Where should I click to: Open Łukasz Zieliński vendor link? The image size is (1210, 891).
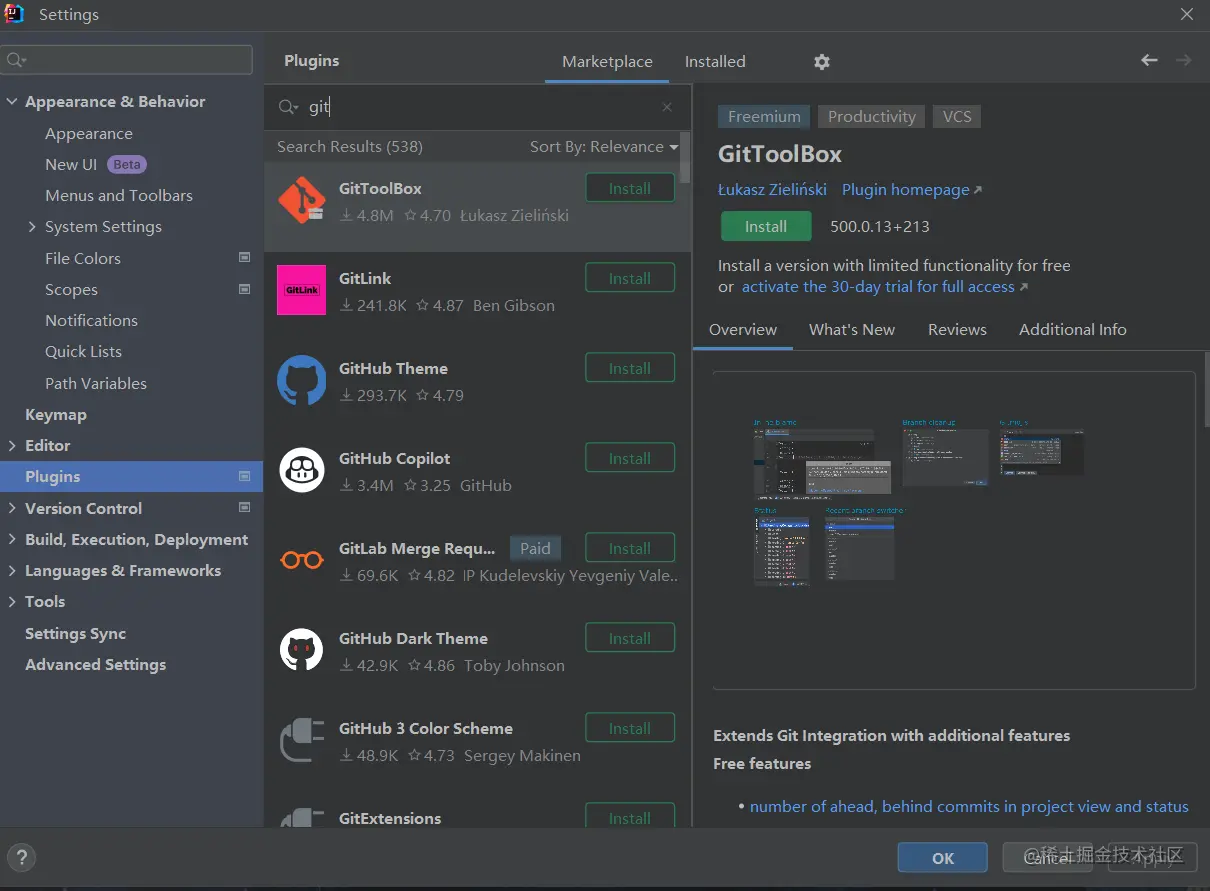click(772, 190)
